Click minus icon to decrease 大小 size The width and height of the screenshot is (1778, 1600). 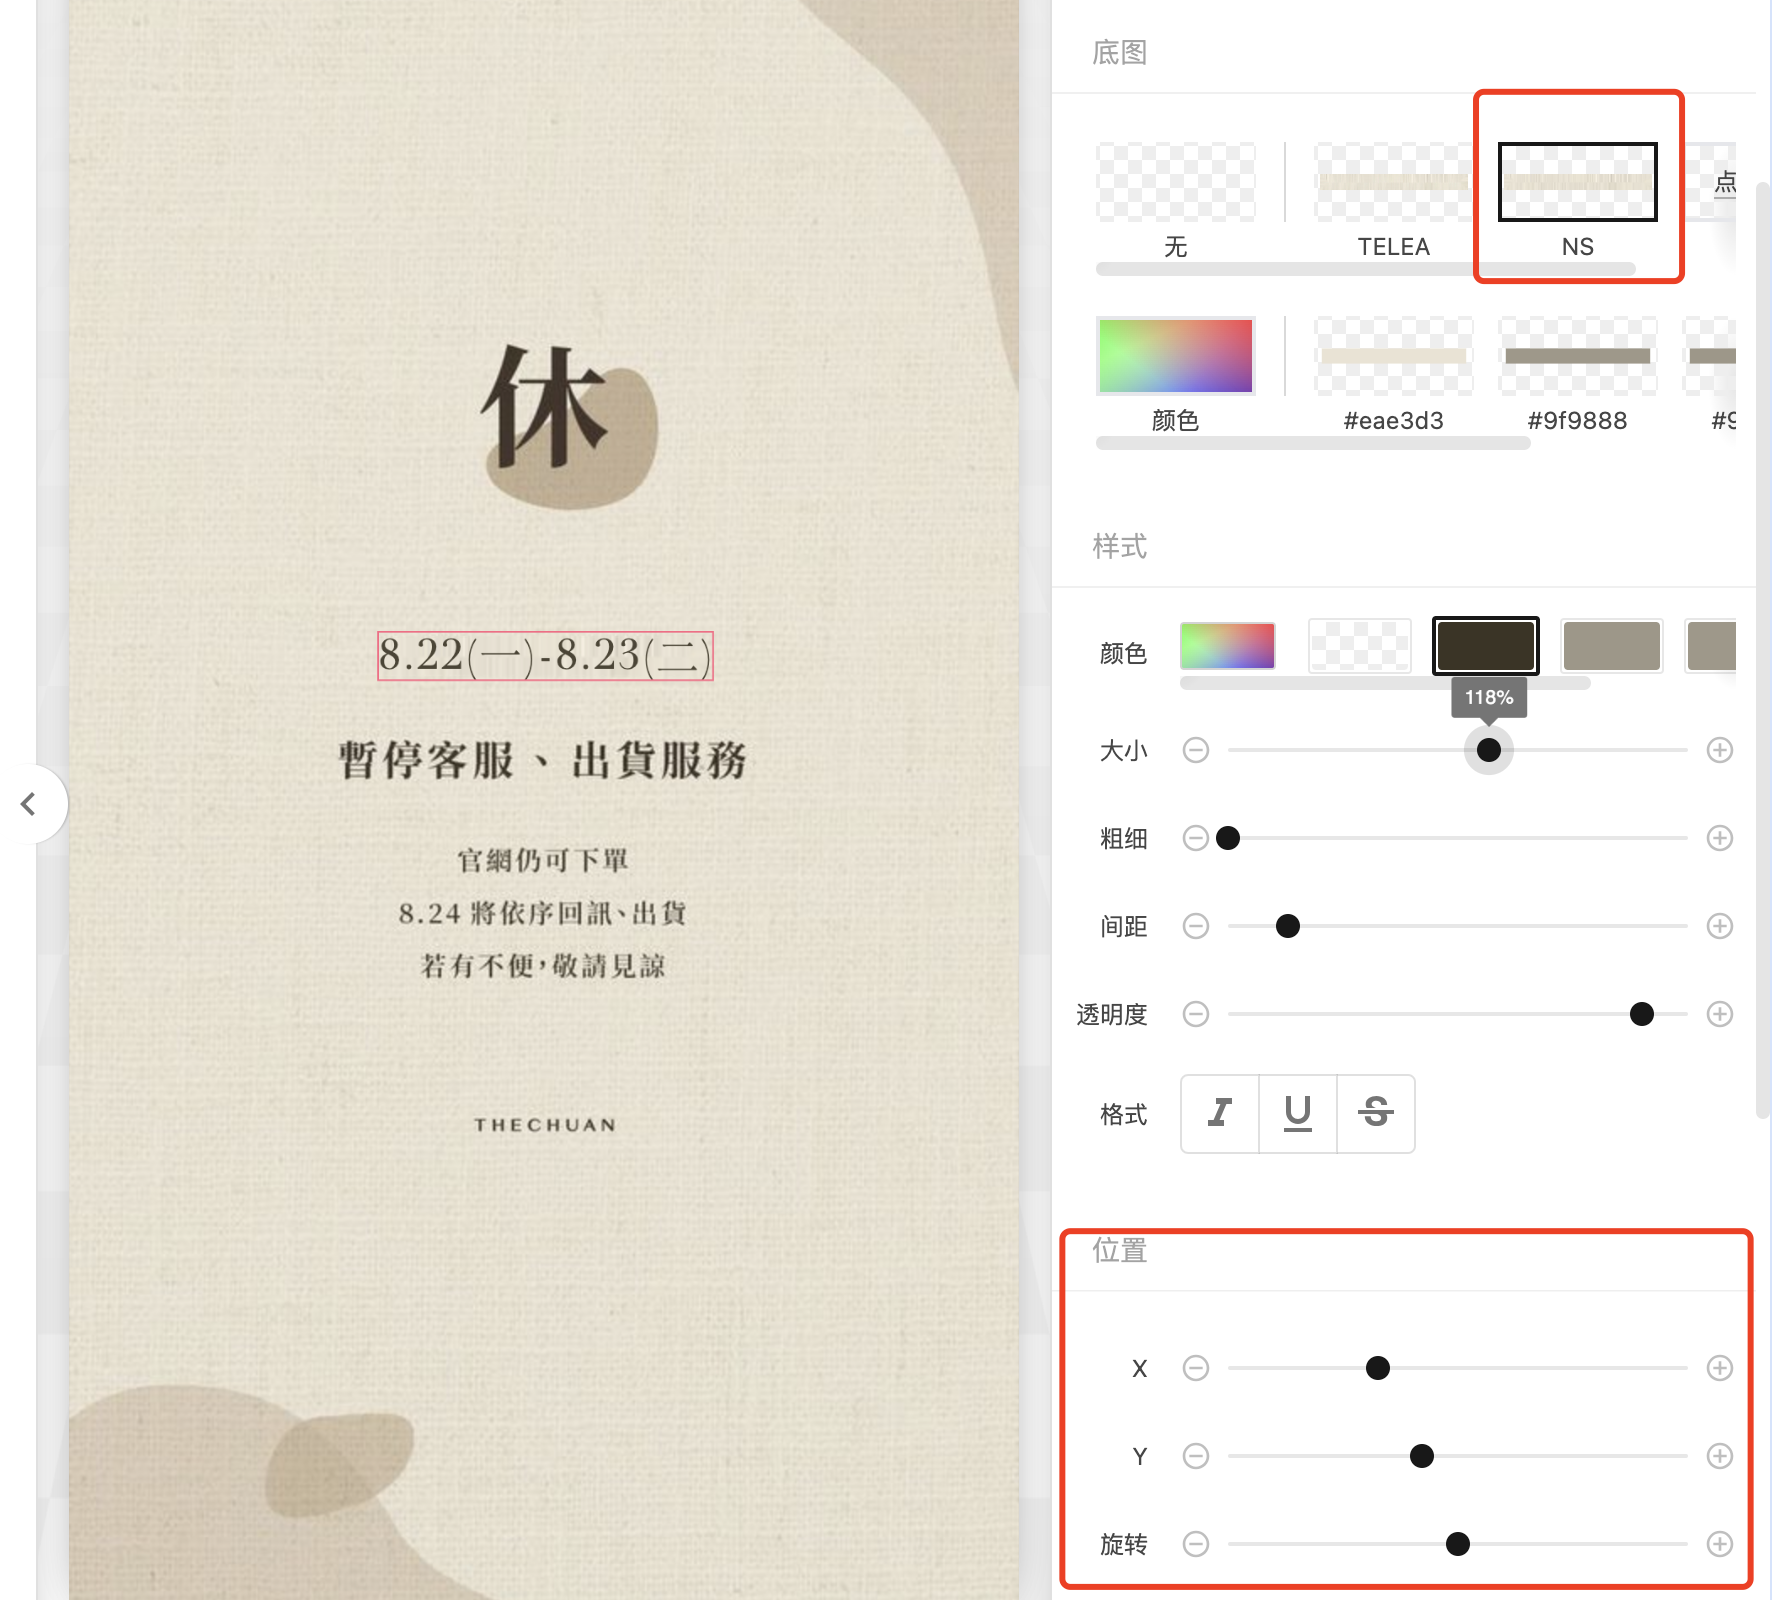pyautogui.click(x=1195, y=750)
